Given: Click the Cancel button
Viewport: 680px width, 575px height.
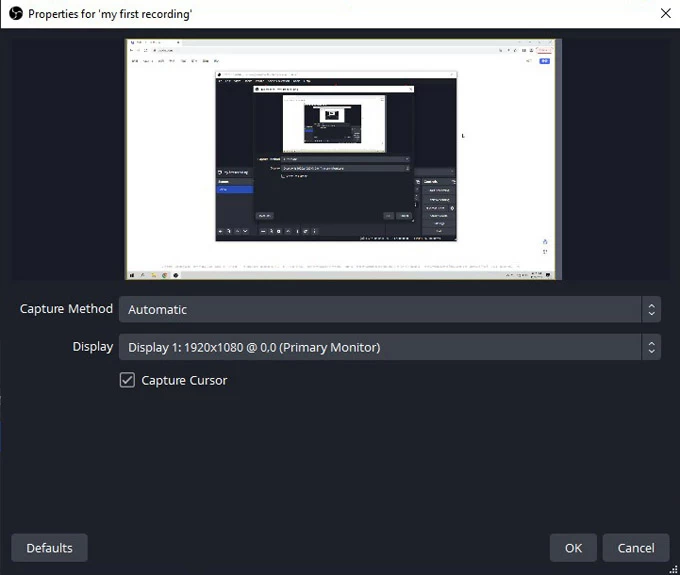Looking at the screenshot, I should [636, 548].
